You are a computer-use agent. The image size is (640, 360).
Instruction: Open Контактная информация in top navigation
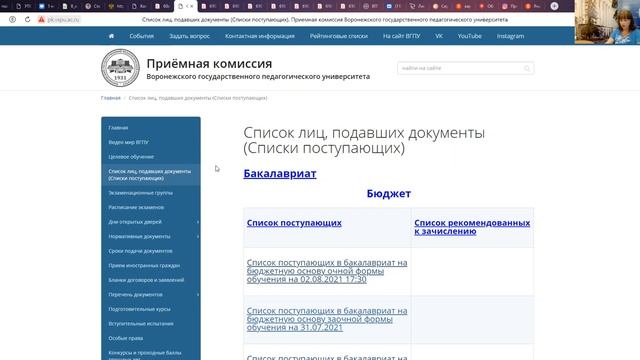[x=260, y=36]
